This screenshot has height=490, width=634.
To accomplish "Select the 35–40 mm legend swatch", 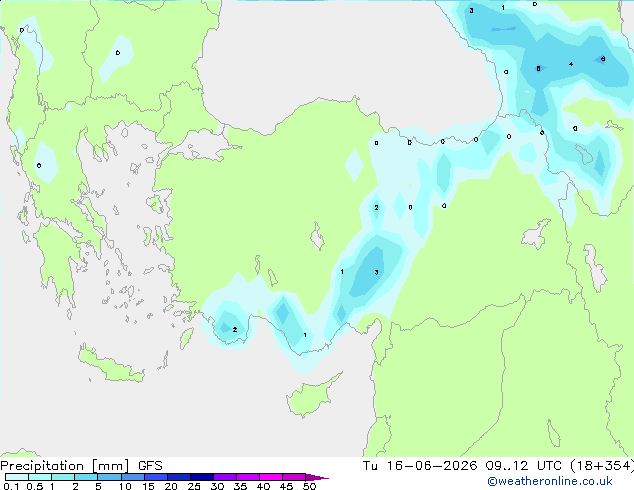I will [x=248, y=477].
